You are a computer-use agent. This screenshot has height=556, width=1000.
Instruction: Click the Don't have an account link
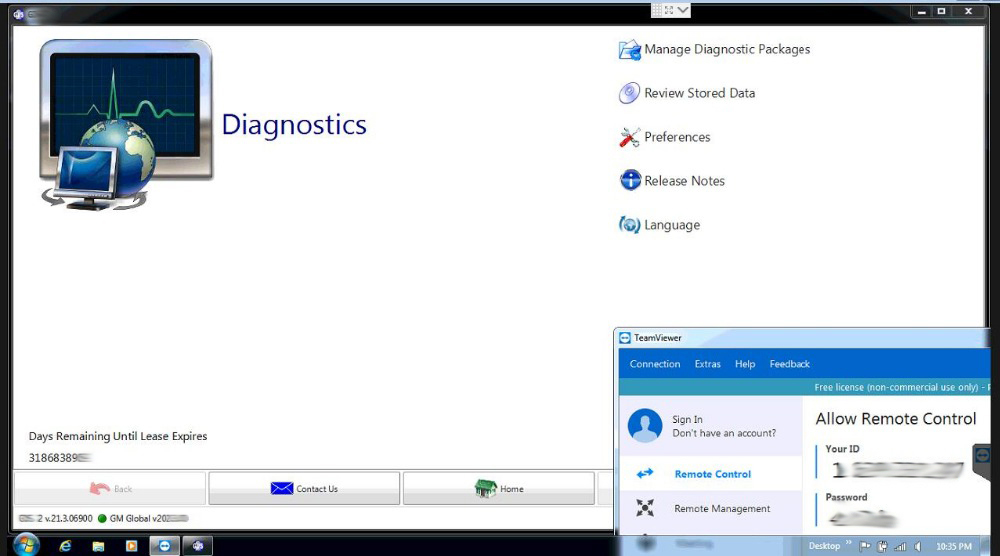[724, 433]
